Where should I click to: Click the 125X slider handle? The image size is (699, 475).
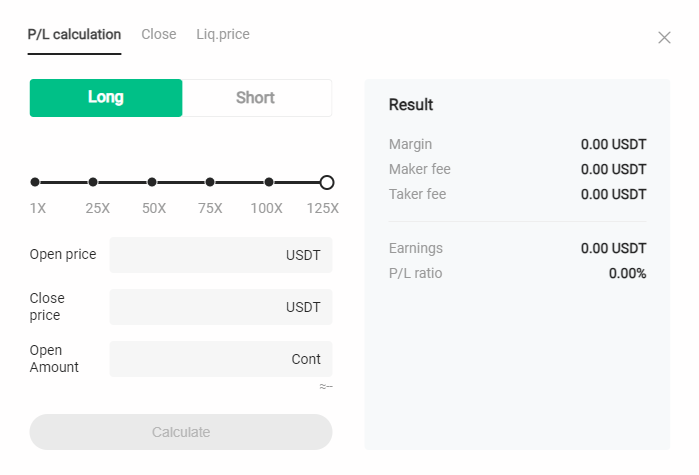point(327,182)
